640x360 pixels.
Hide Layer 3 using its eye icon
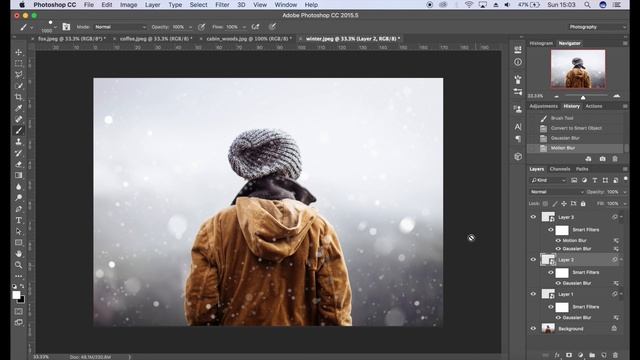point(533,217)
